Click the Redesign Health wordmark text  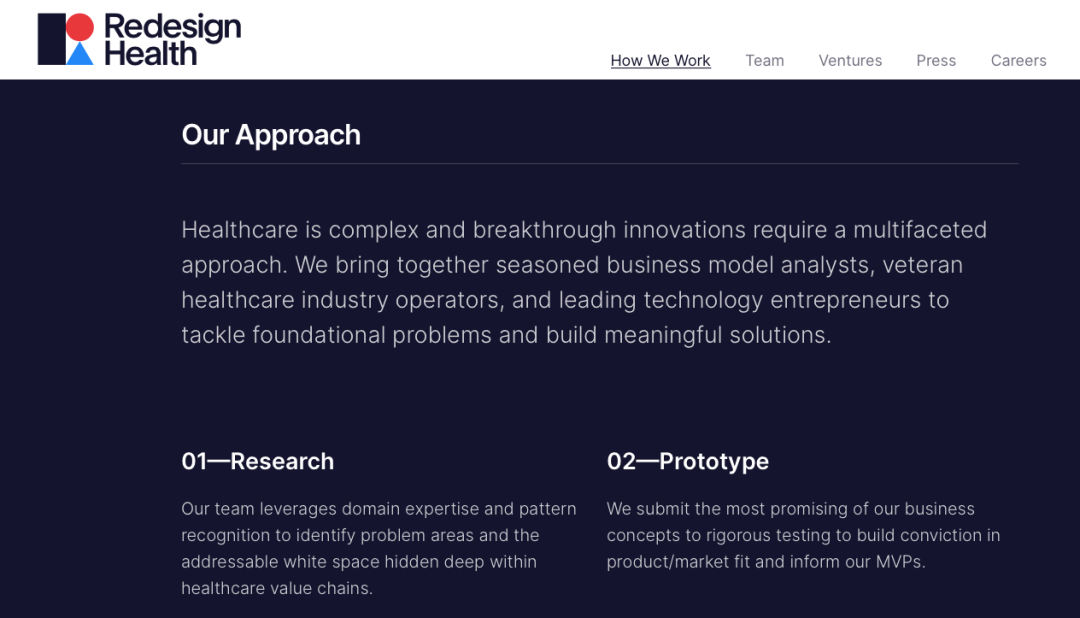pyautogui.click(x=172, y=40)
